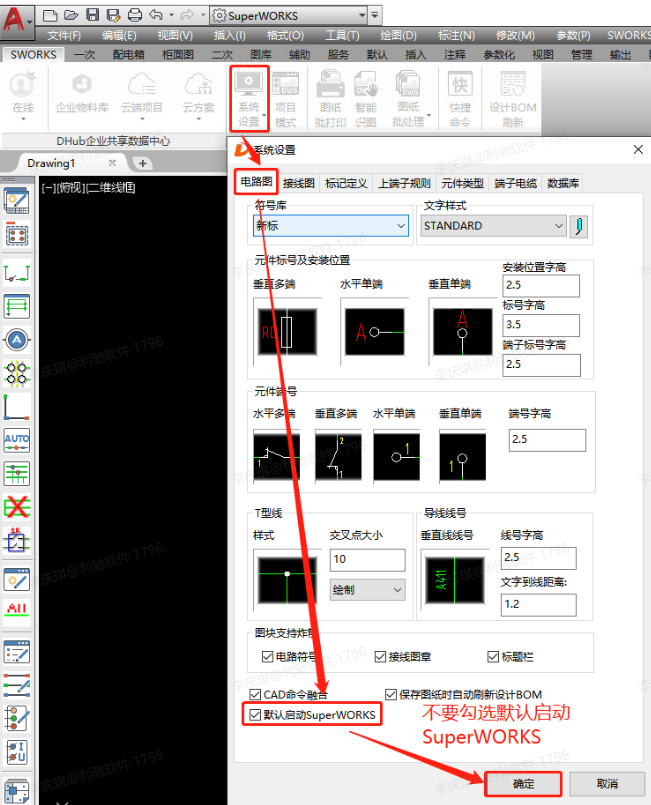The height and width of the screenshot is (805, 651).
Task: Click the 云方案 ribbon icon
Action: (x=198, y=93)
